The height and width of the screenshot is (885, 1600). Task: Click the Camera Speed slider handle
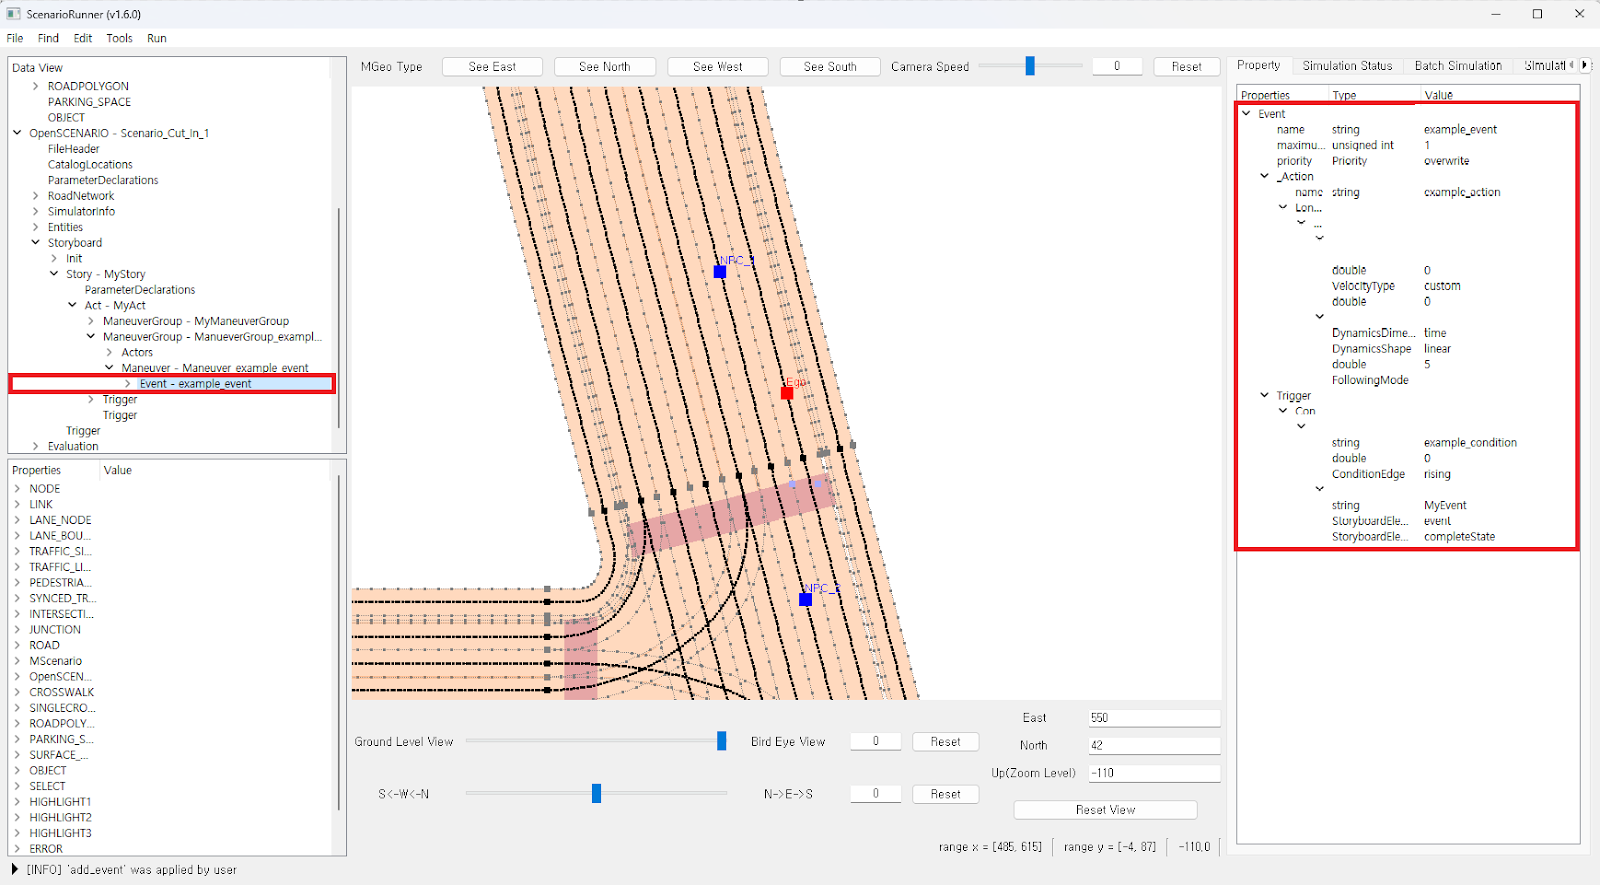coord(1030,66)
